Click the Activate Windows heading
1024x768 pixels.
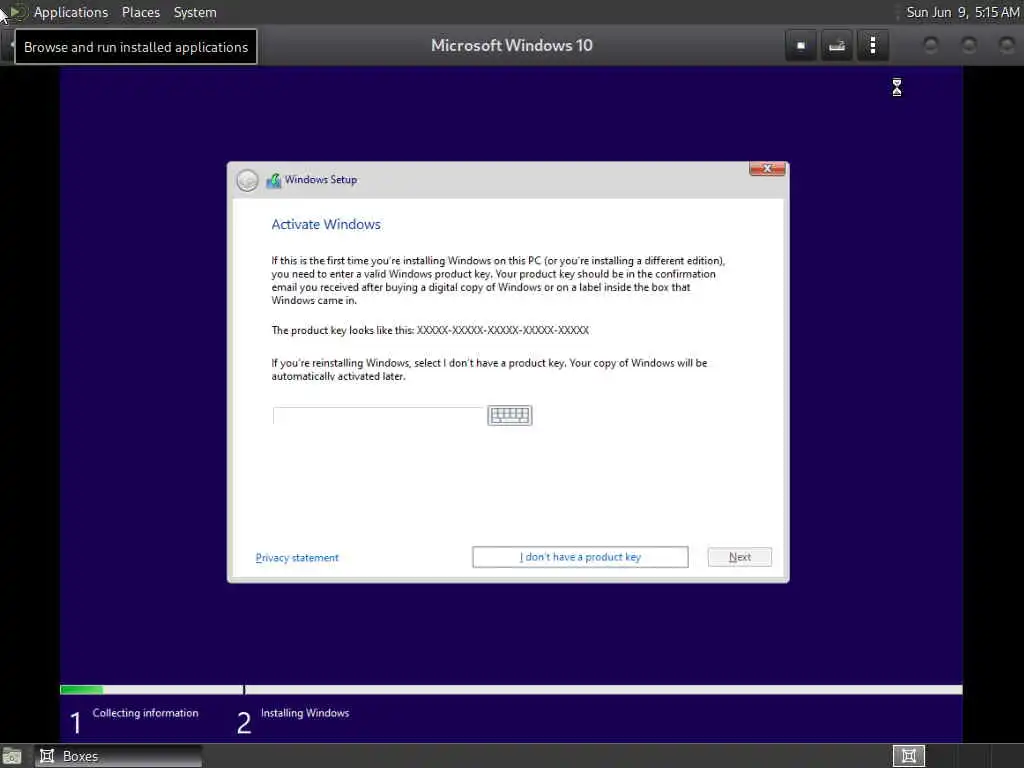tap(326, 225)
